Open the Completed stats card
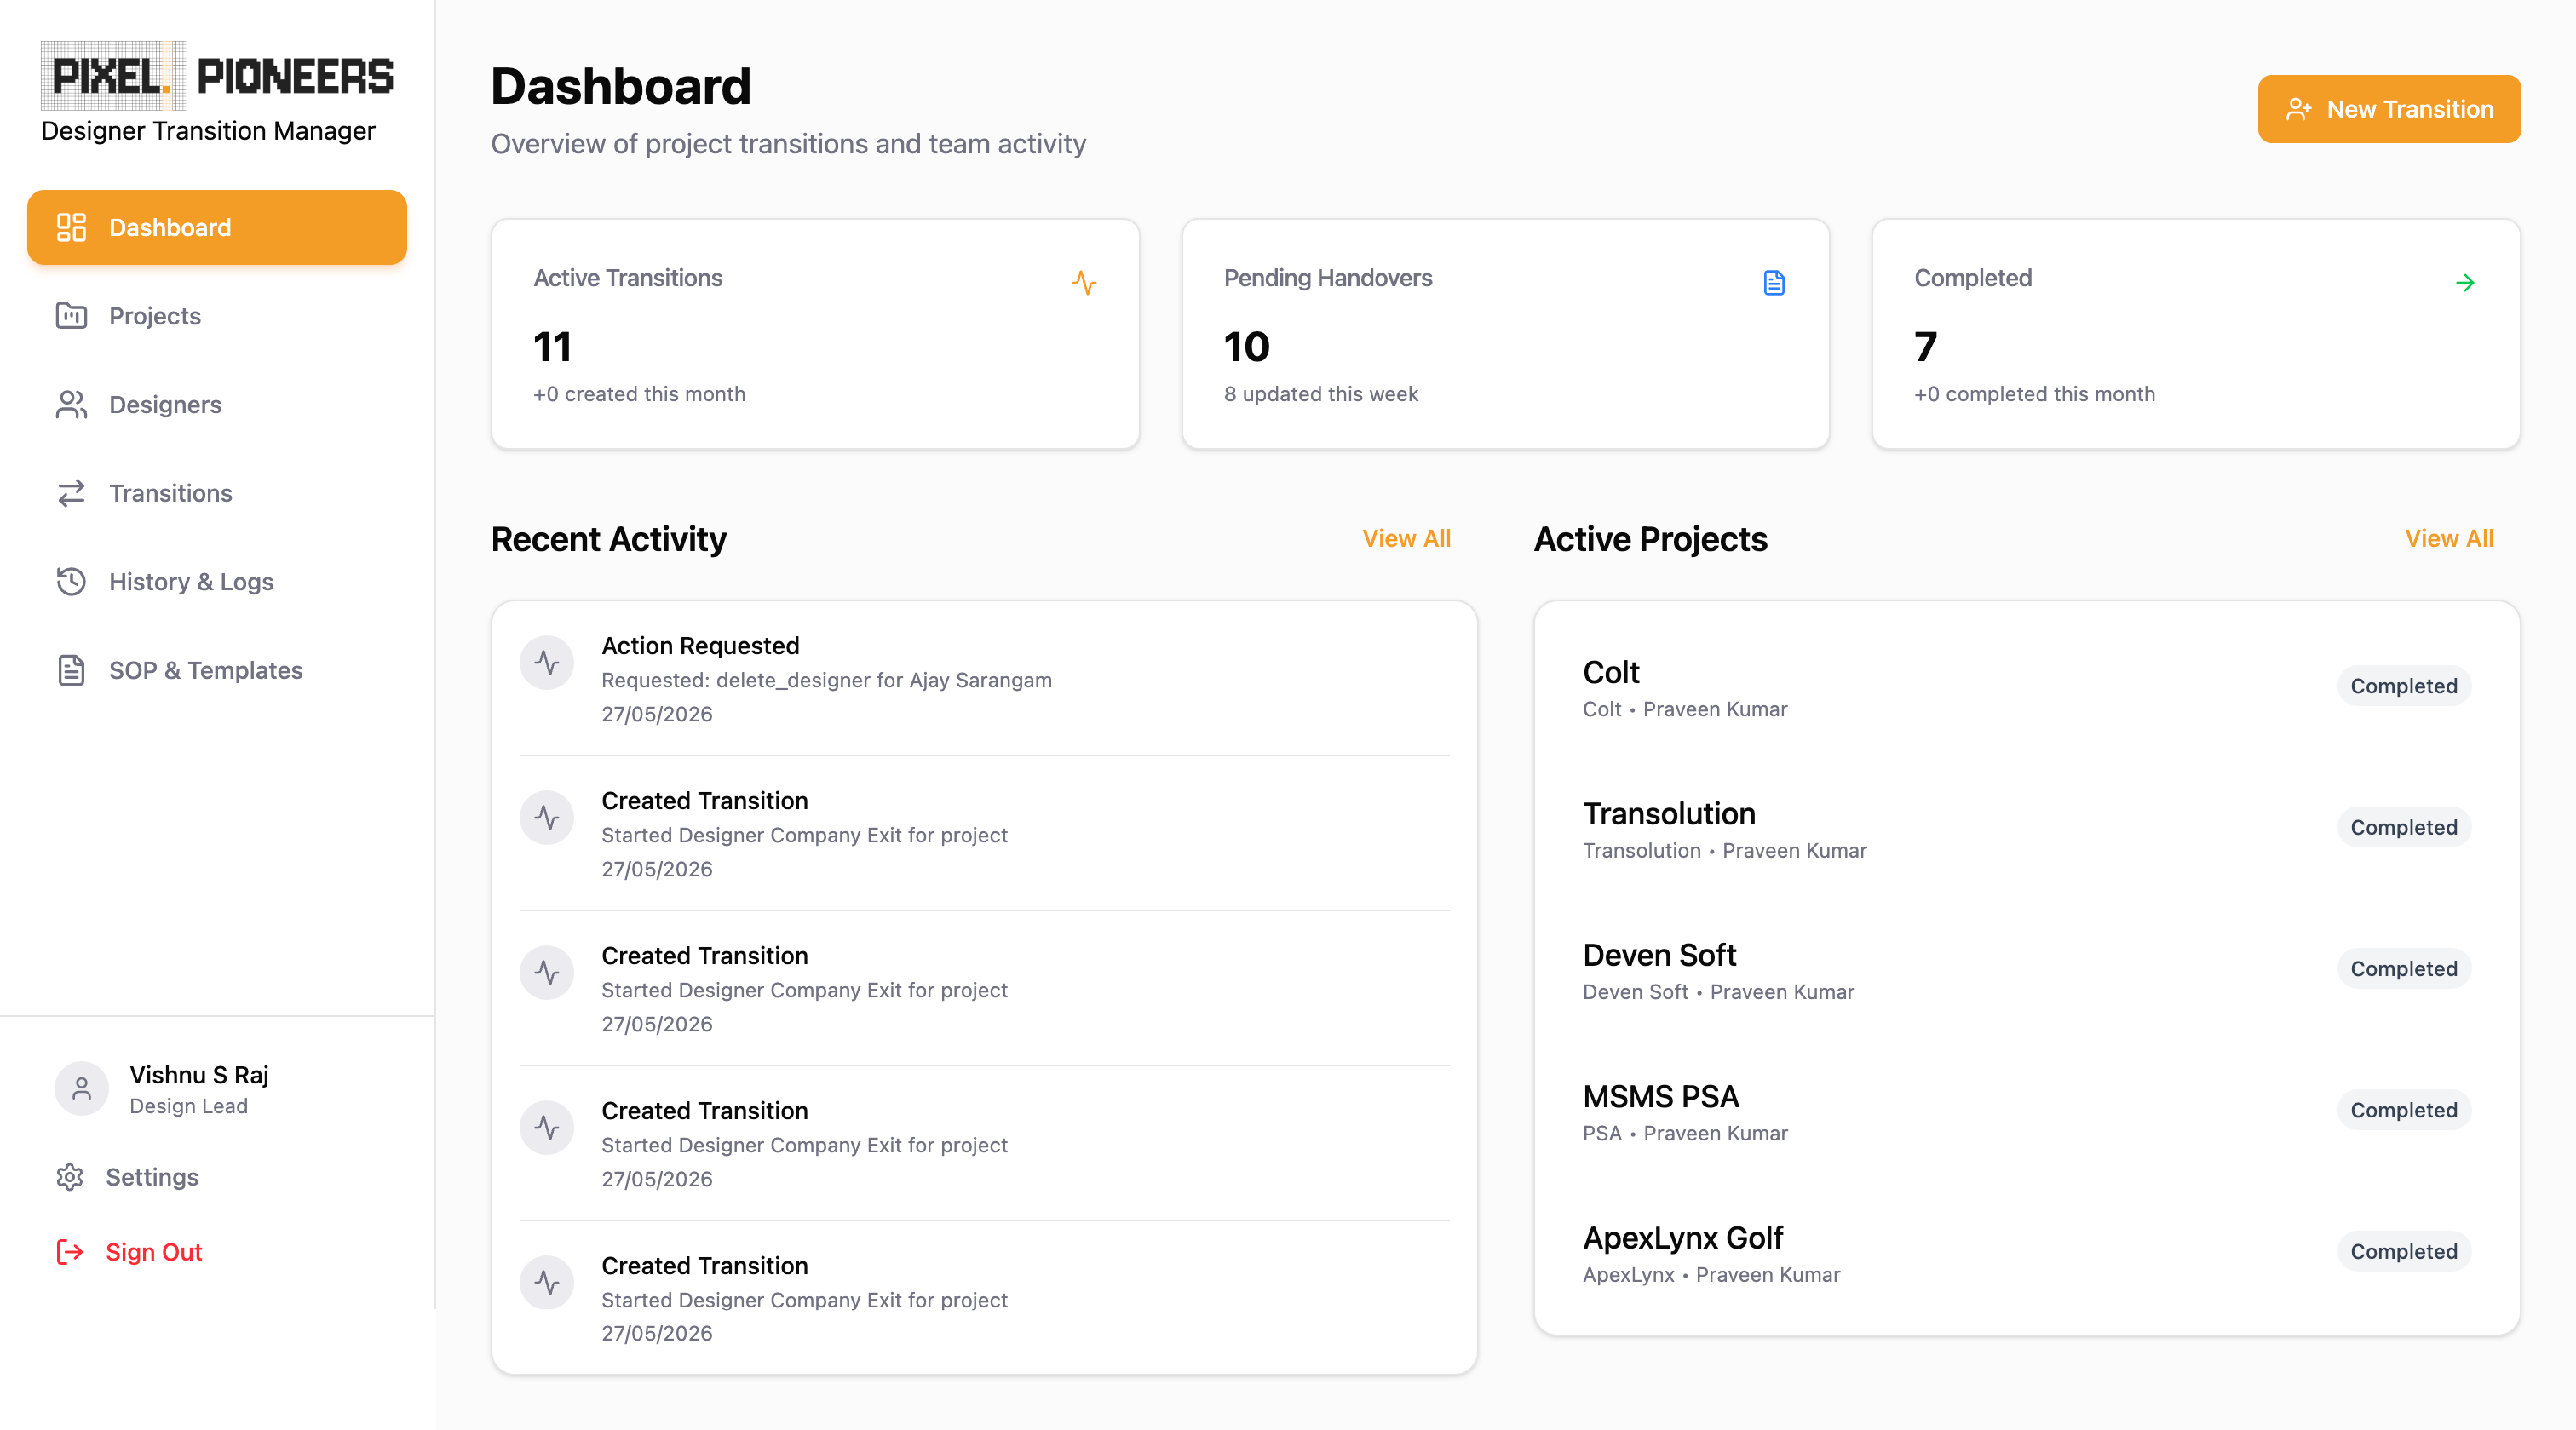 tap(2196, 334)
